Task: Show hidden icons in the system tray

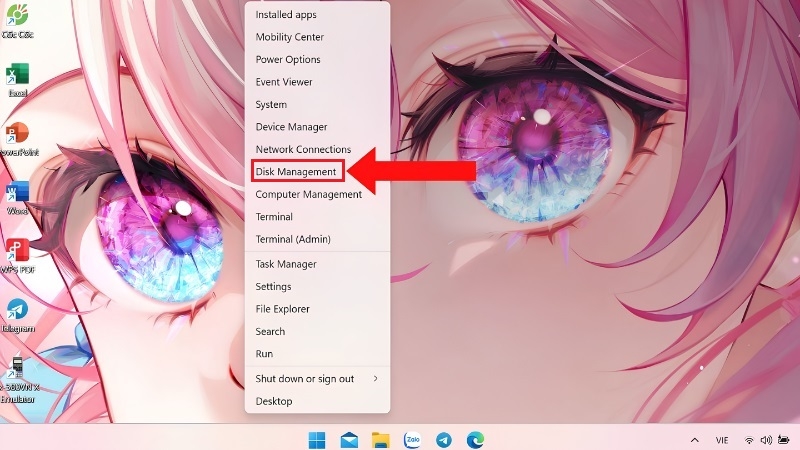Action: [x=694, y=440]
